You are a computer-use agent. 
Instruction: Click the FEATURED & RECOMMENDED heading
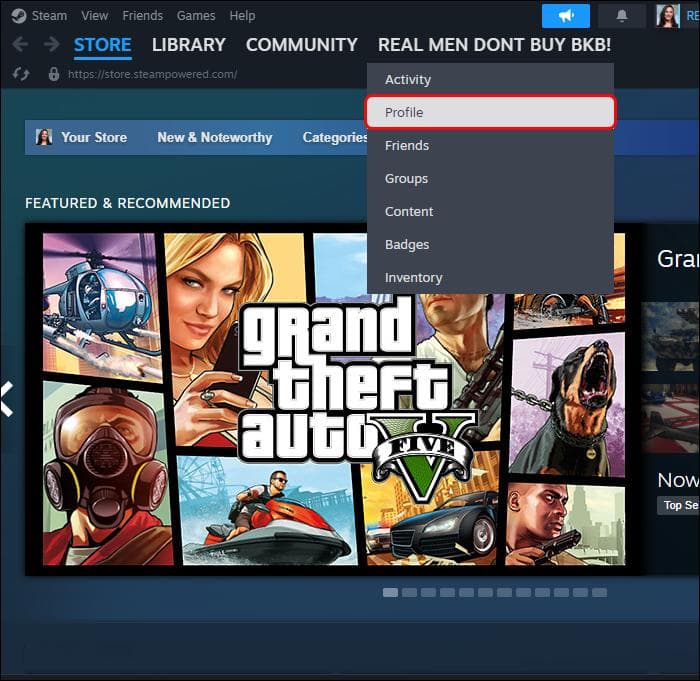(x=128, y=203)
